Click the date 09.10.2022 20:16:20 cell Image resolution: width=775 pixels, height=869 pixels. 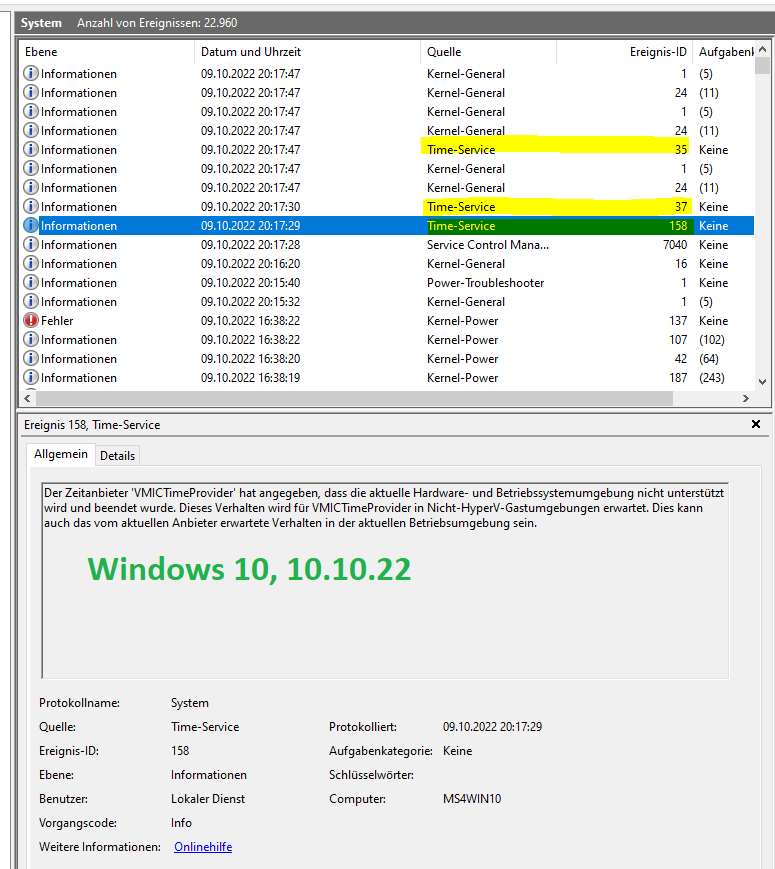point(251,264)
